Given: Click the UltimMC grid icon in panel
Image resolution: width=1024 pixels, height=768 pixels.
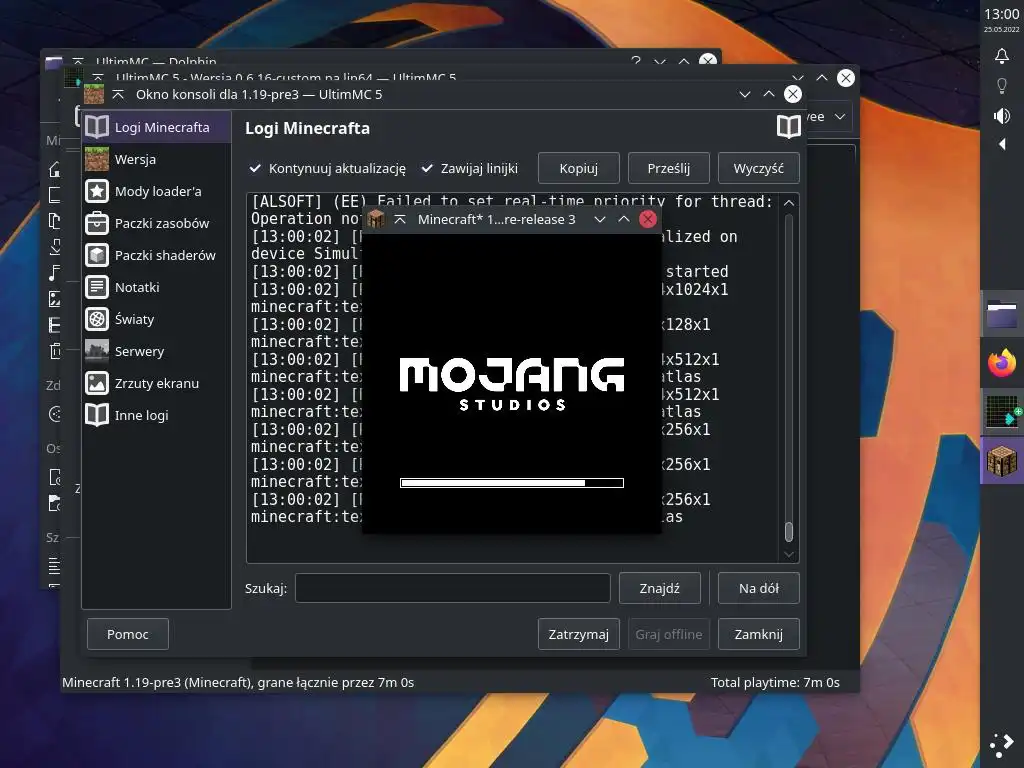Looking at the screenshot, I should coord(1002,411).
